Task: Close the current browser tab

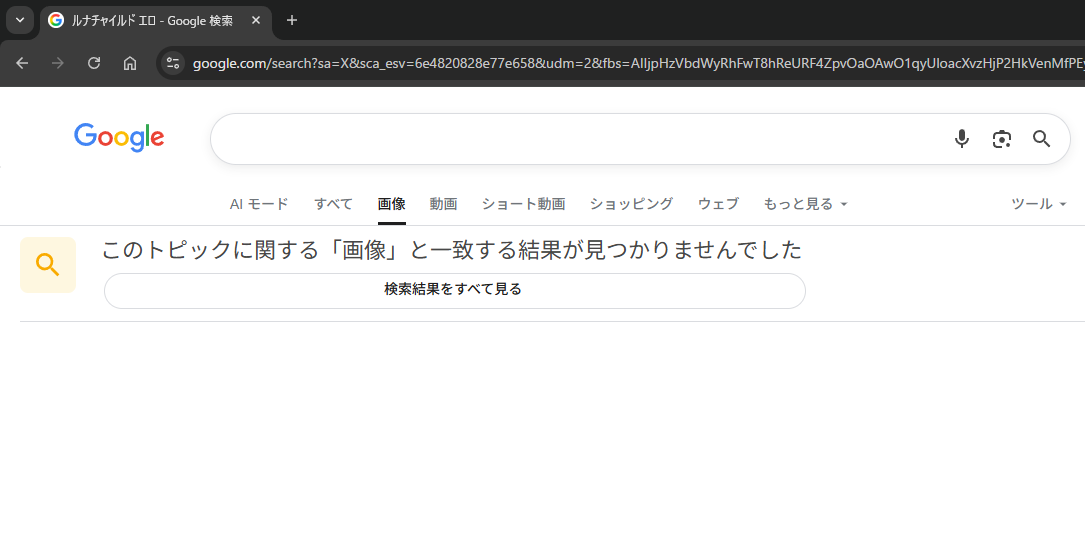Action: coord(256,20)
